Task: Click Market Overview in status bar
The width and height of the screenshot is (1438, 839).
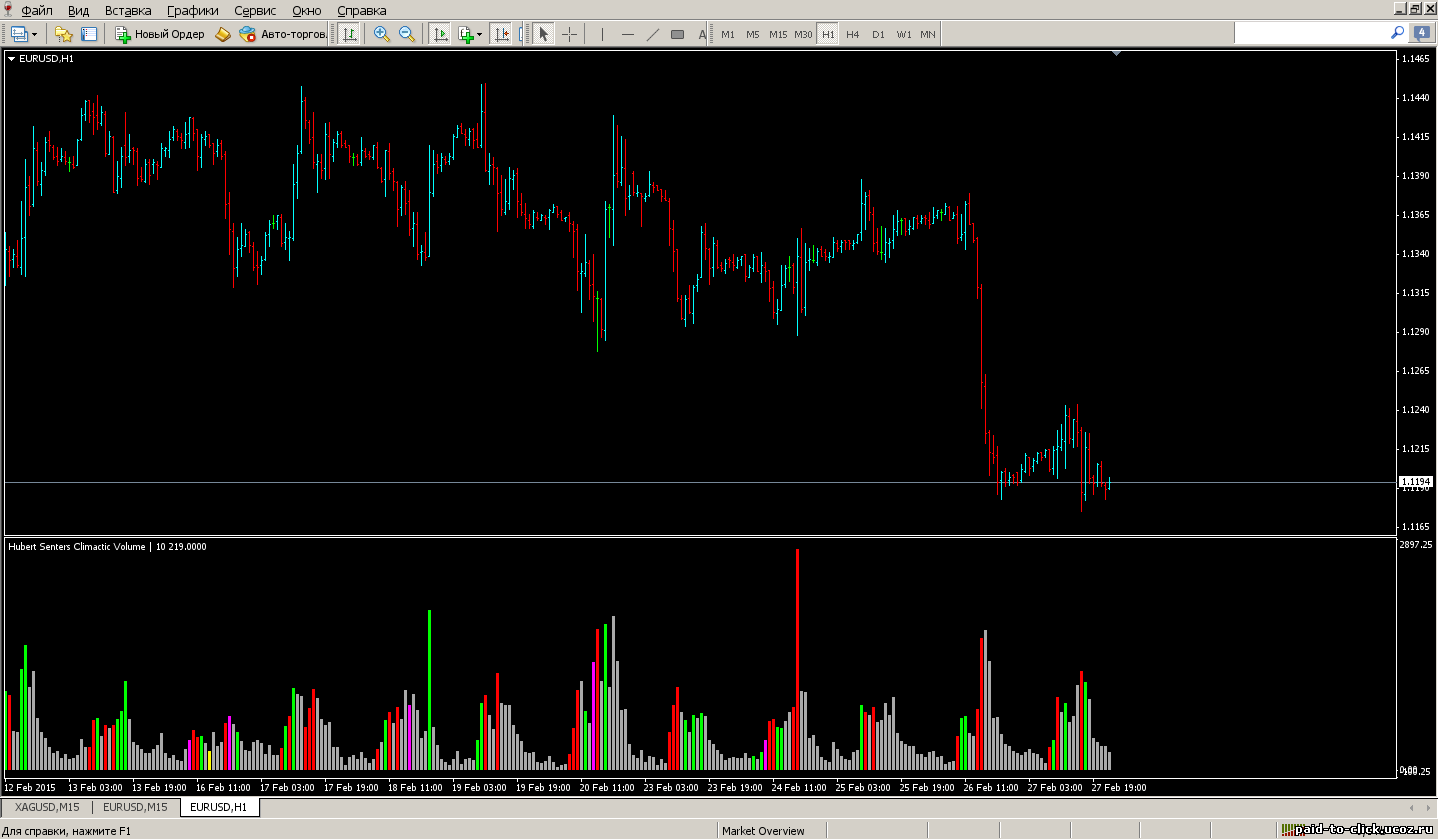Action: pyautogui.click(x=764, y=831)
